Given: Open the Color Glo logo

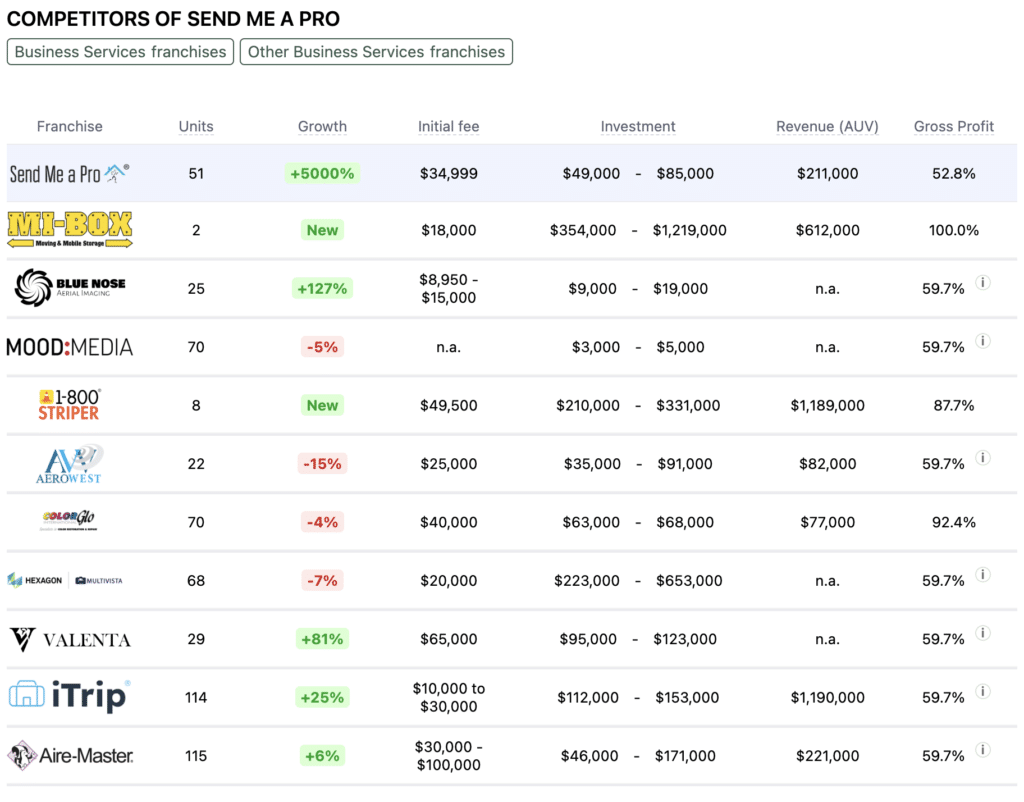Looking at the screenshot, I should (x=69, y=521).
